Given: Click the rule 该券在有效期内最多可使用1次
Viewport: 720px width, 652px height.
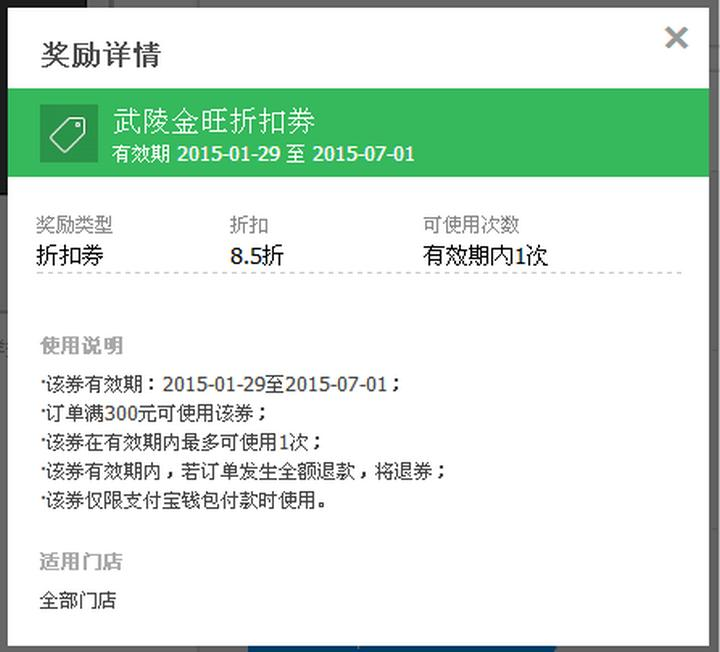Looking at the screenshot, I should [x=181, y=442].
